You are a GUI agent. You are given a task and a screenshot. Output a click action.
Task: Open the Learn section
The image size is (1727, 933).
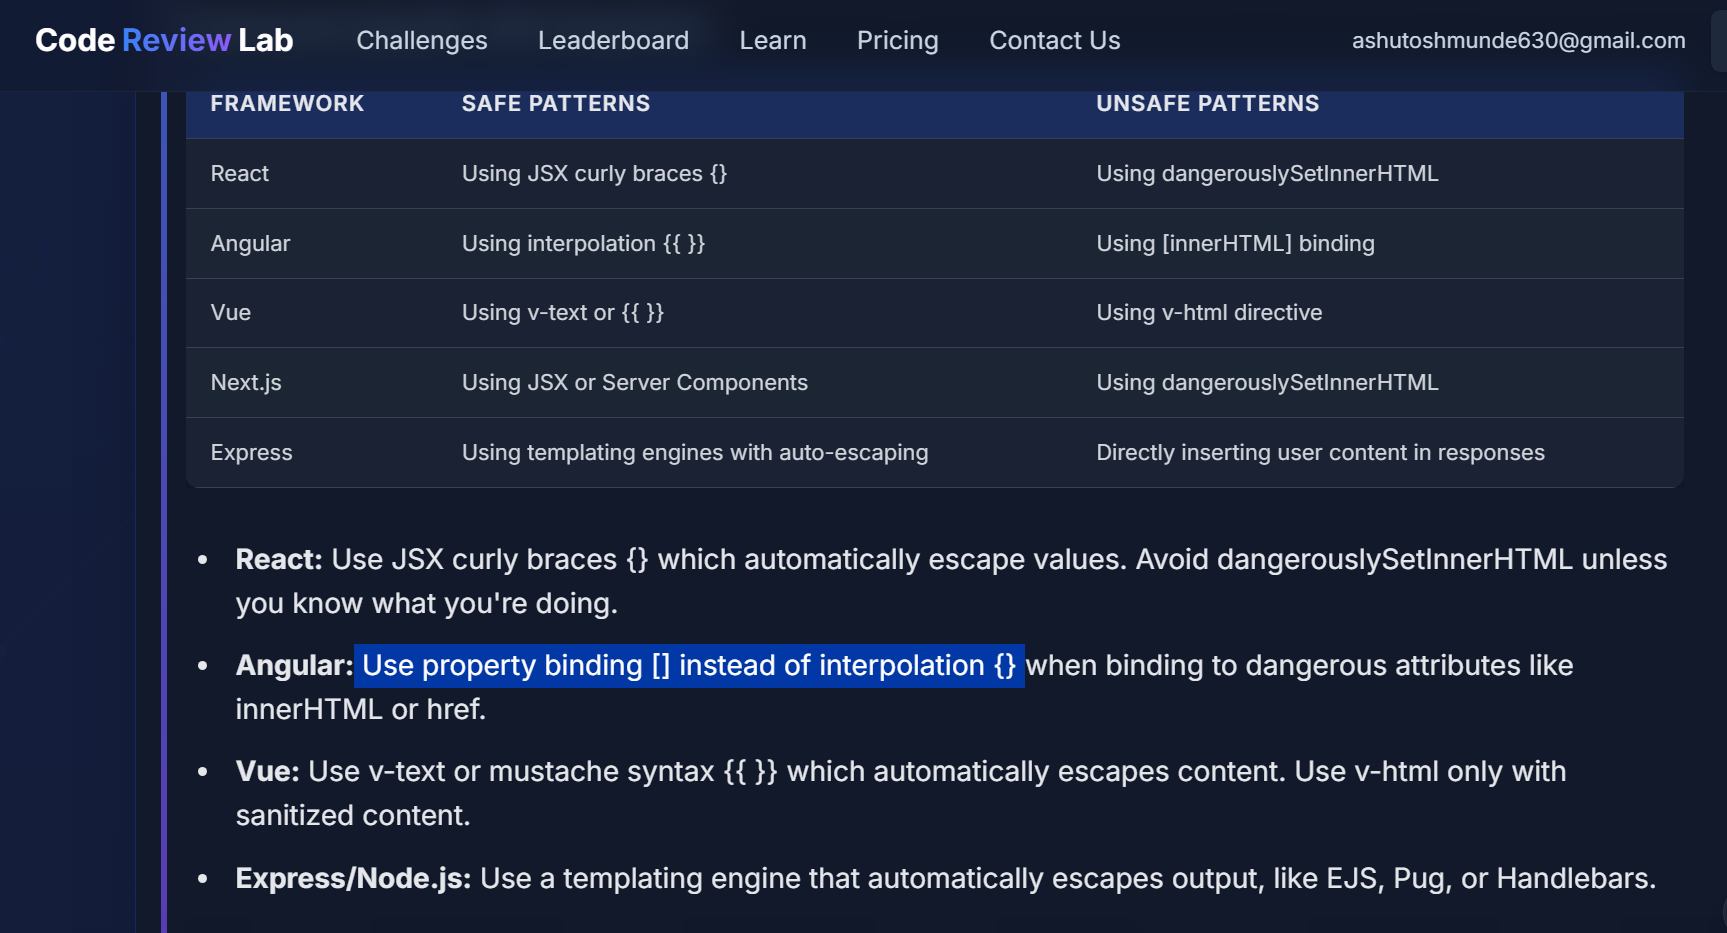(x=773, y=40)
